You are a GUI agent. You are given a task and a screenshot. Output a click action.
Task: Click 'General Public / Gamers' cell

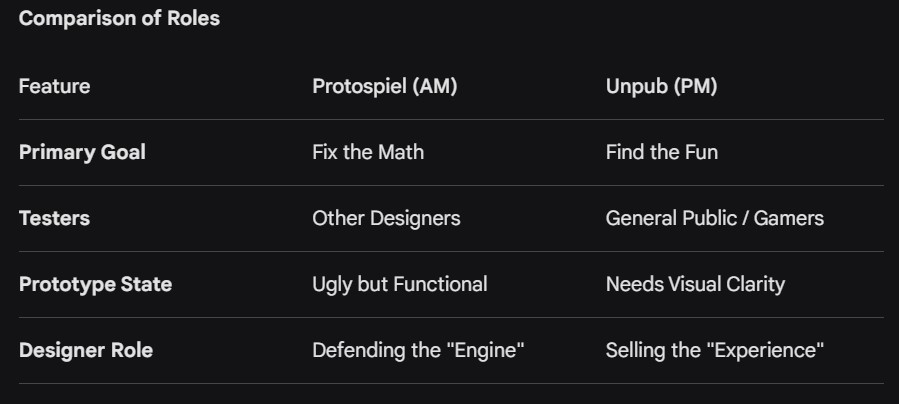coord(714,218)
